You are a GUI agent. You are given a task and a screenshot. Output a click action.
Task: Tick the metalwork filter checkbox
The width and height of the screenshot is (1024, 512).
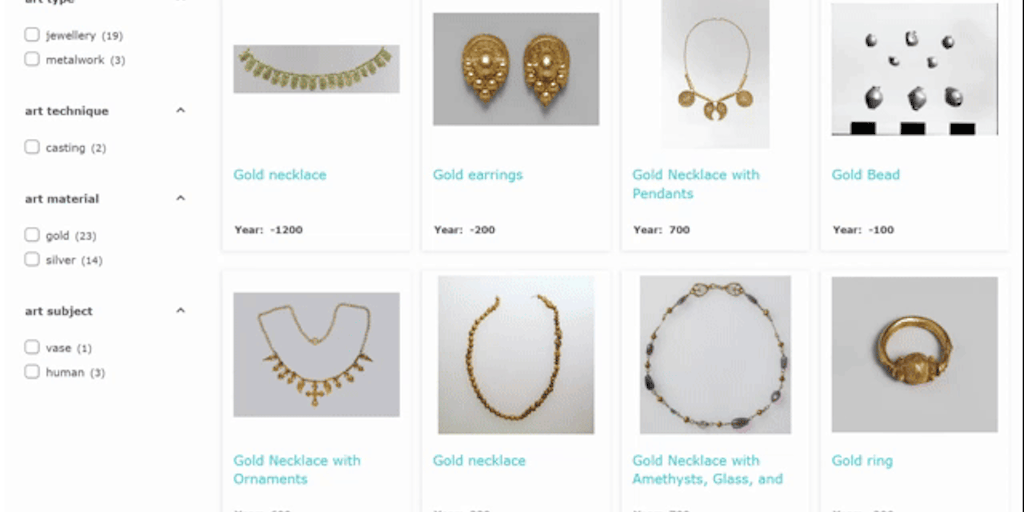[x=32, y=59]
